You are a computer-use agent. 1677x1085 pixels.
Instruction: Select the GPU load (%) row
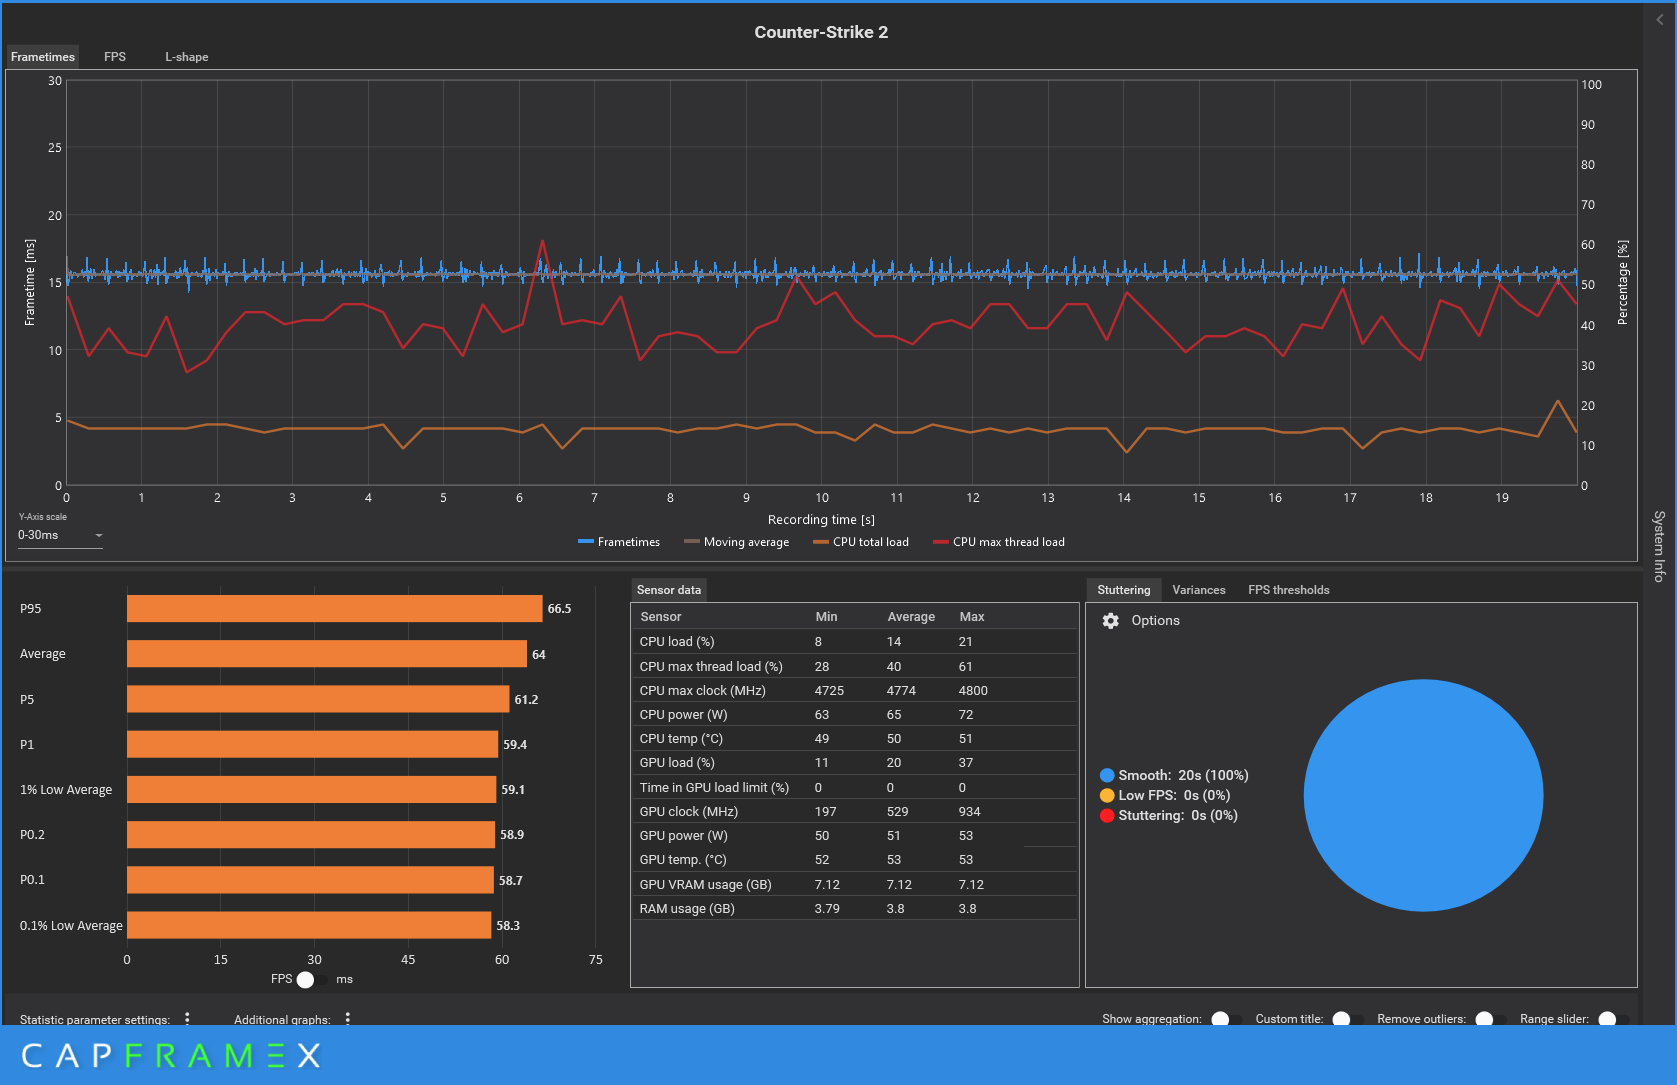[855, 762]
